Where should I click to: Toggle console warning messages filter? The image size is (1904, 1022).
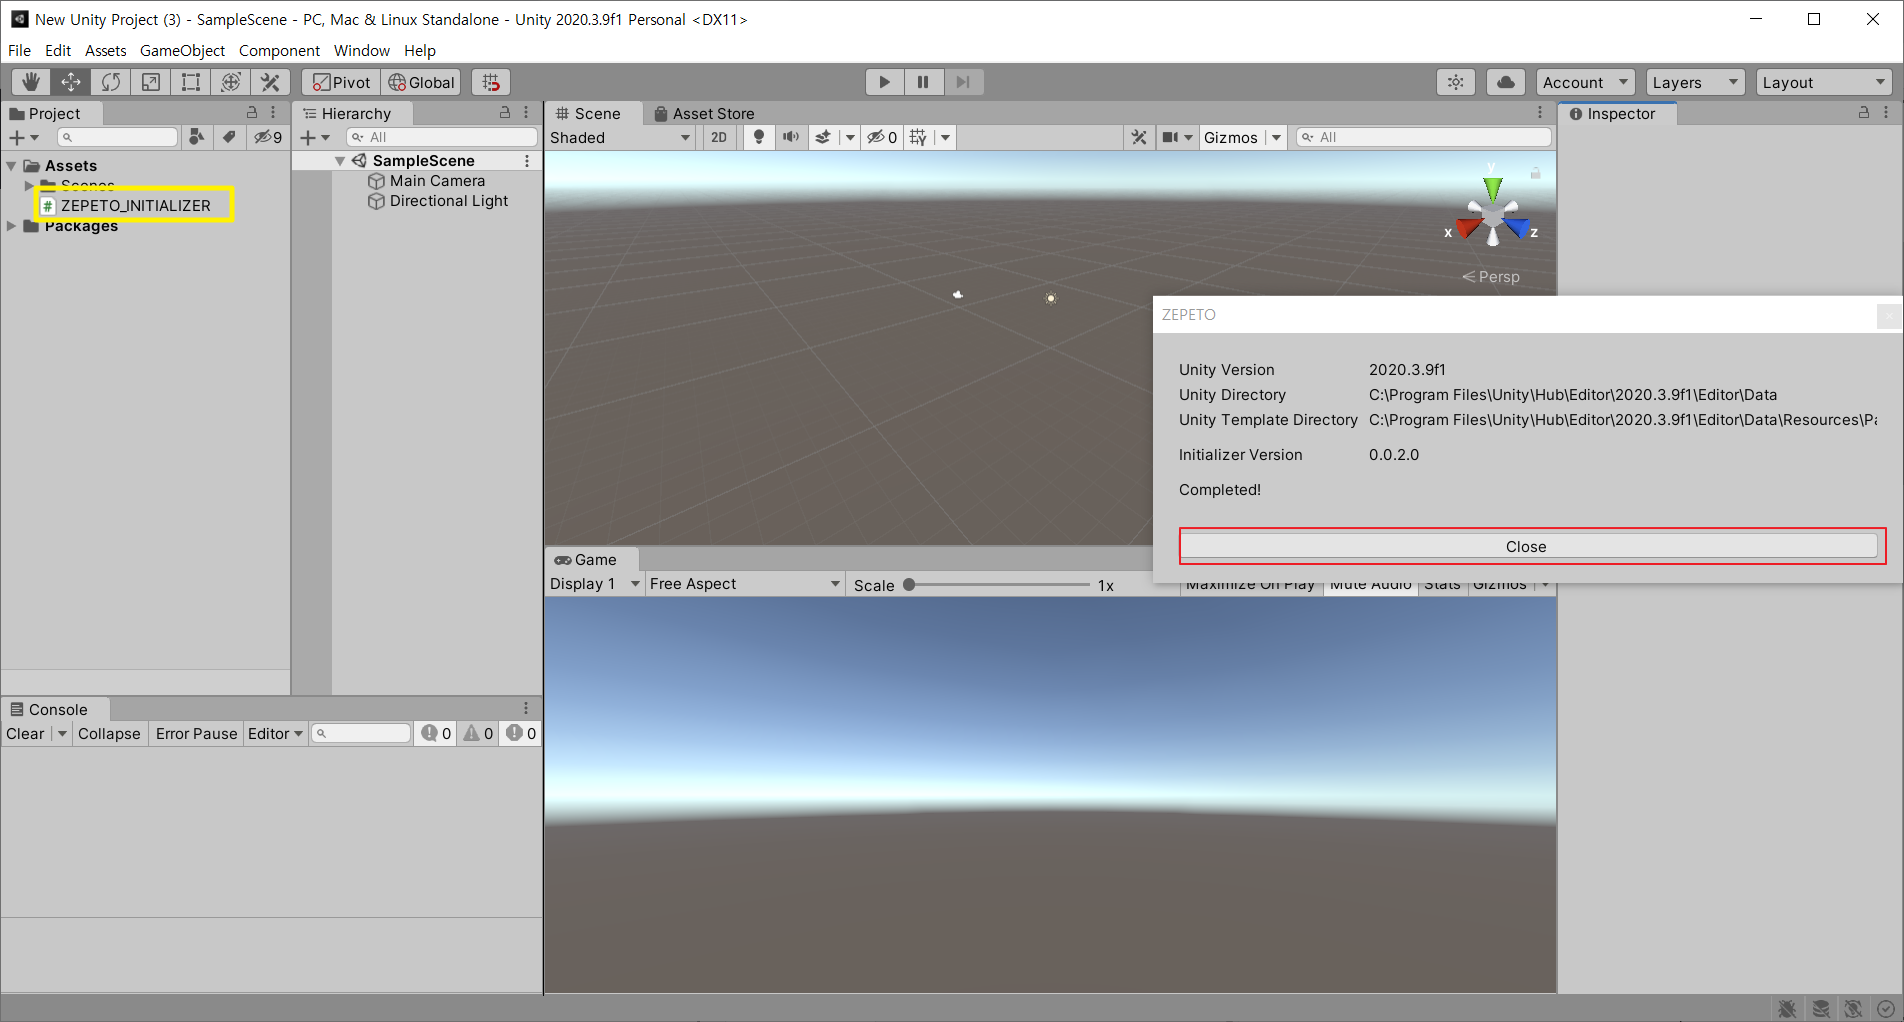click(478, 733)
